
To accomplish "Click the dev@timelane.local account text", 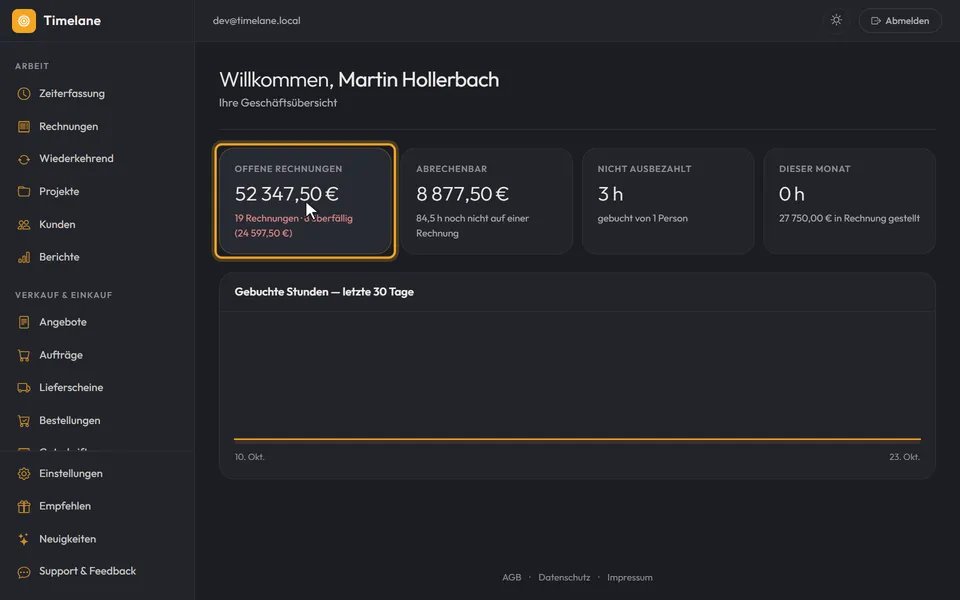I will (257, 21).
